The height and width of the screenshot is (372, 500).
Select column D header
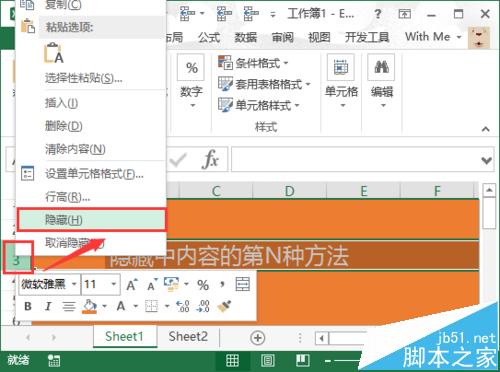[x=289, y=191]
